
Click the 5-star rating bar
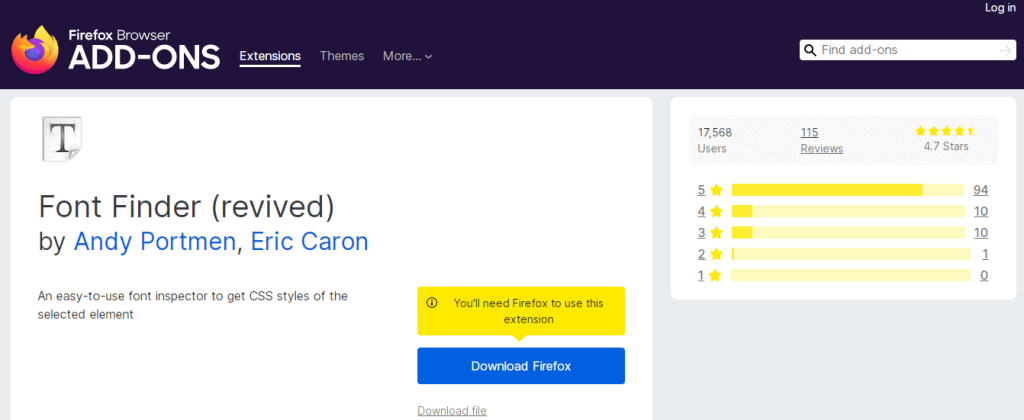(848, 190)
